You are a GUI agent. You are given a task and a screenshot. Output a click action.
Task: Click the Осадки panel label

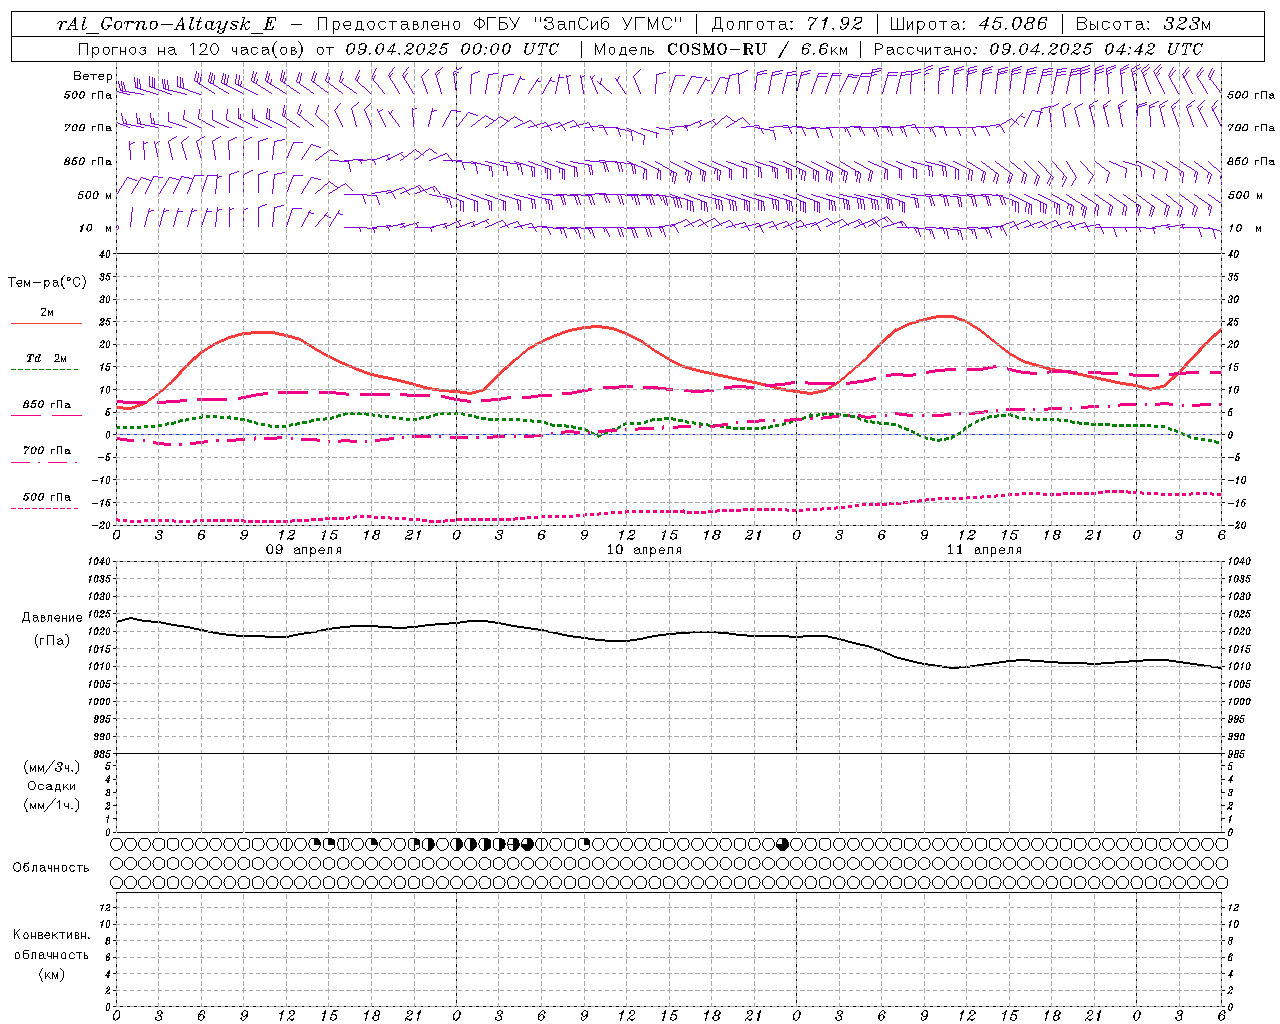(52, 786)
